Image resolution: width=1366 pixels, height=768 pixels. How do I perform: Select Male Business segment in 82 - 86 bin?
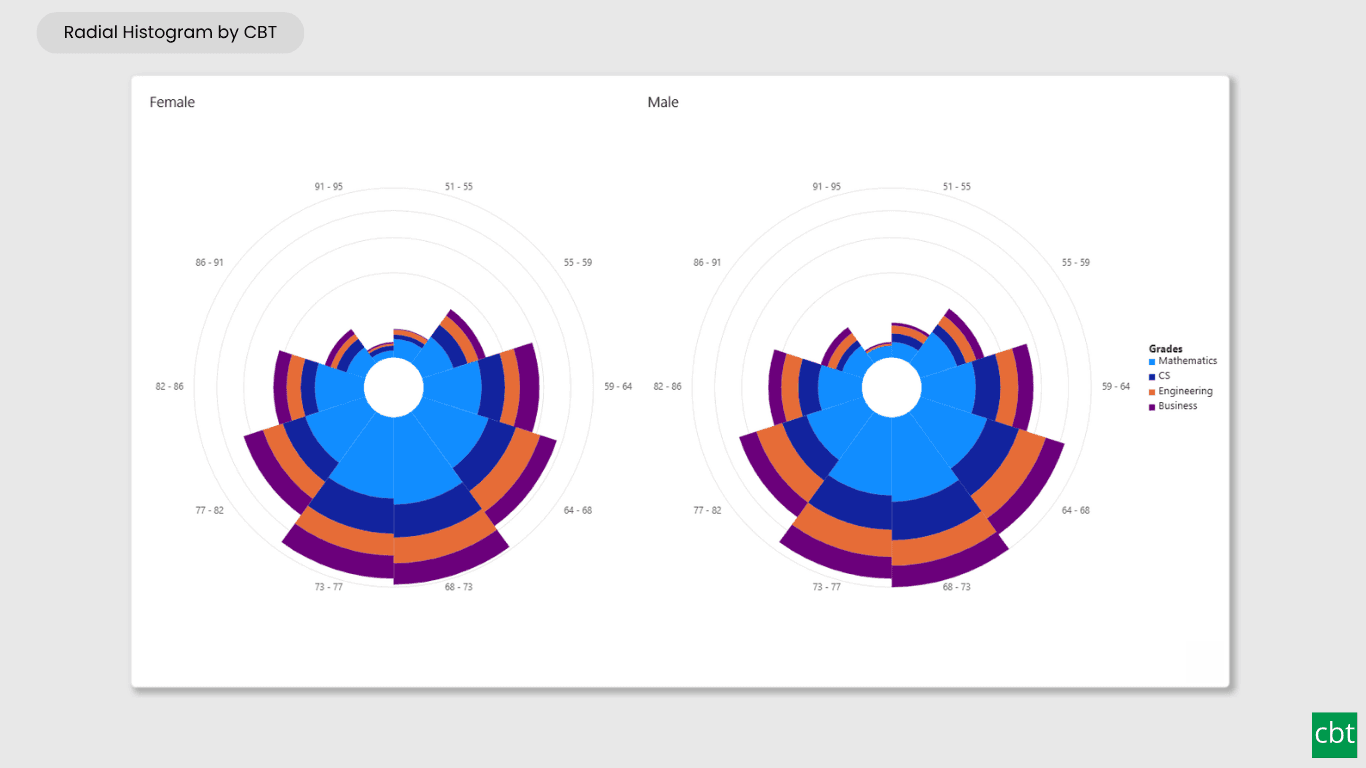(776, 387)
